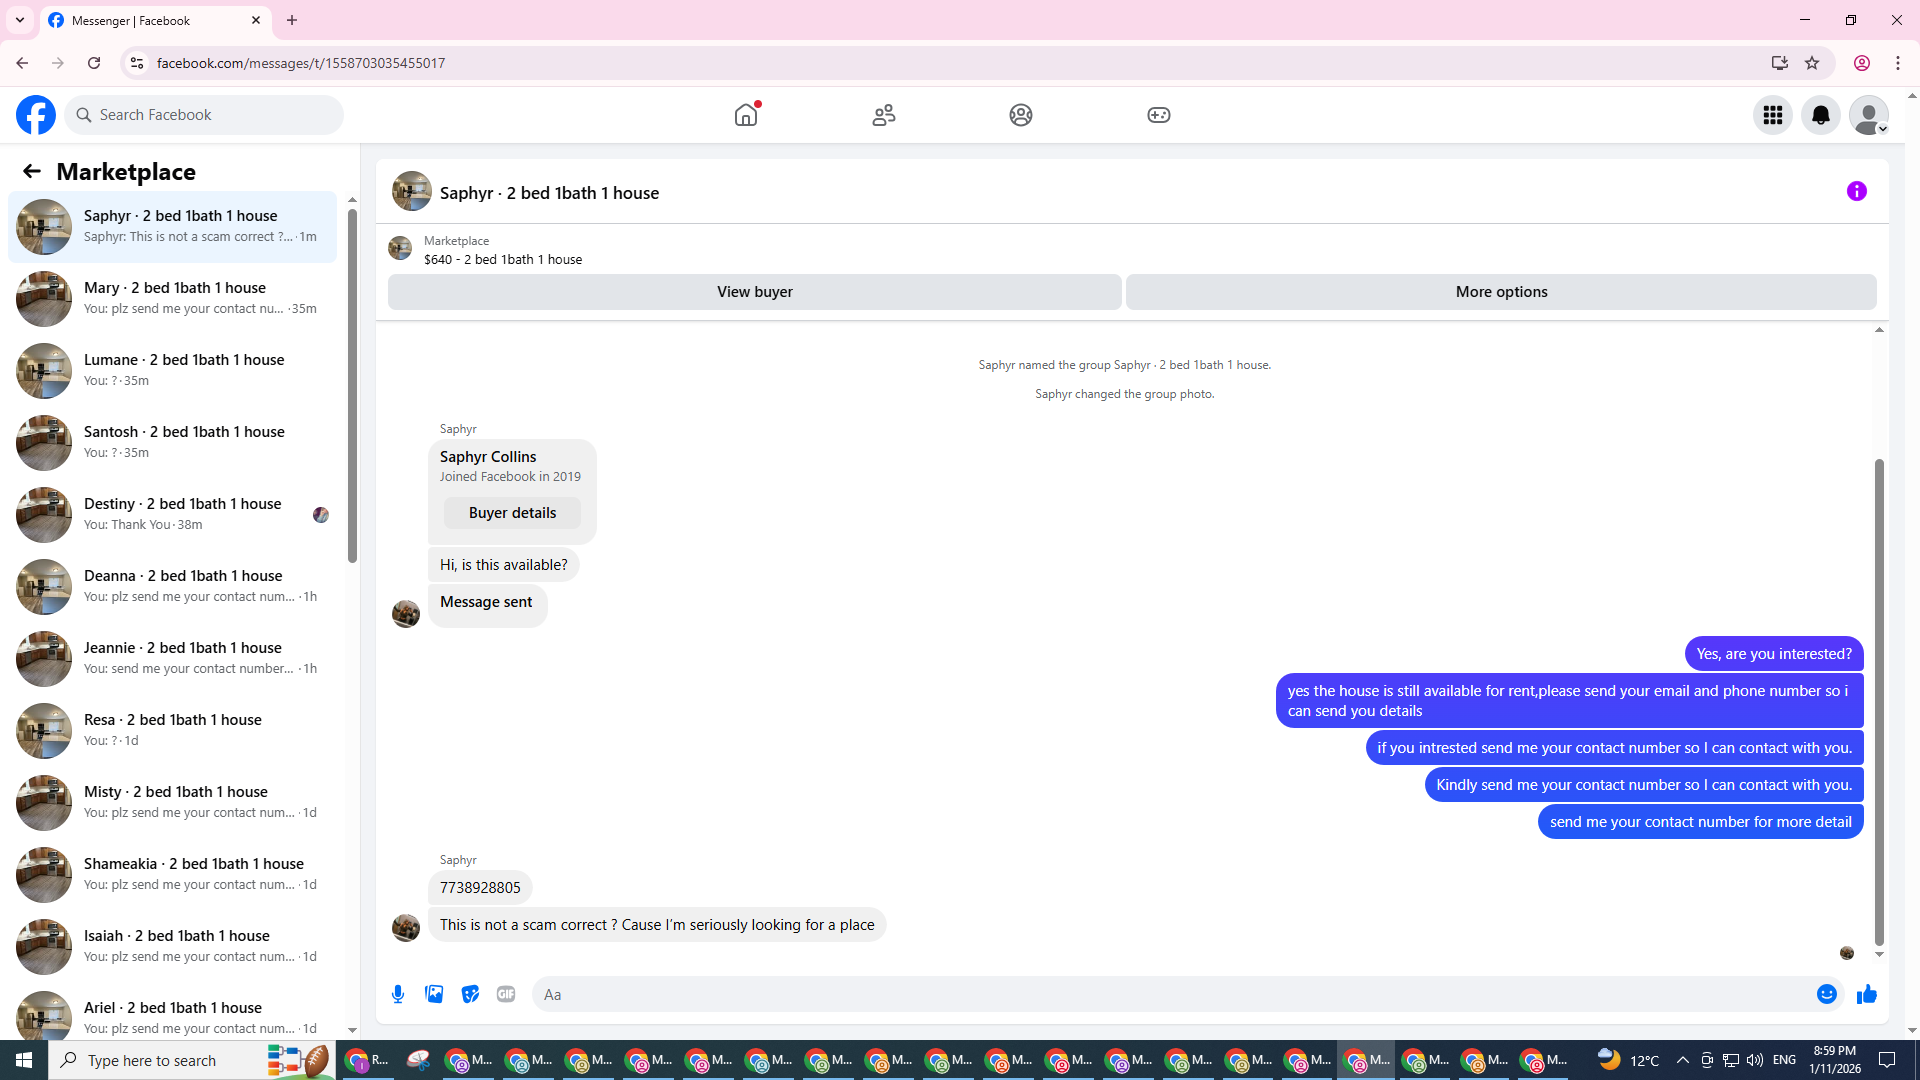The width and height of the screenshot is (1920, 1080).
Task: Click the browser Back button
Action: pyautogui.click(x=22, y=63)
